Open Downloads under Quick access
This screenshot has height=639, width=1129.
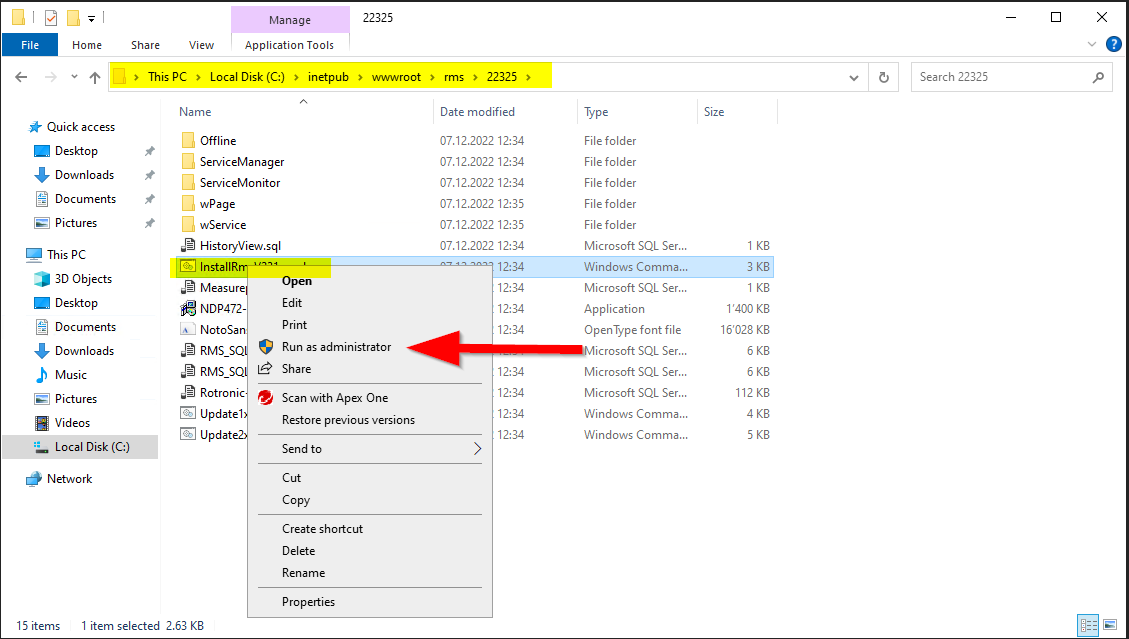[x=84, y=175]
